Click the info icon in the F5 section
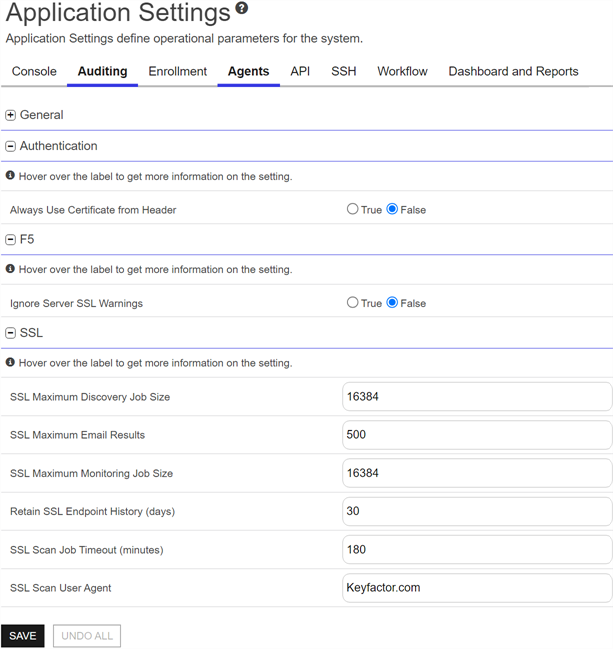 click(x=10, y=269)
